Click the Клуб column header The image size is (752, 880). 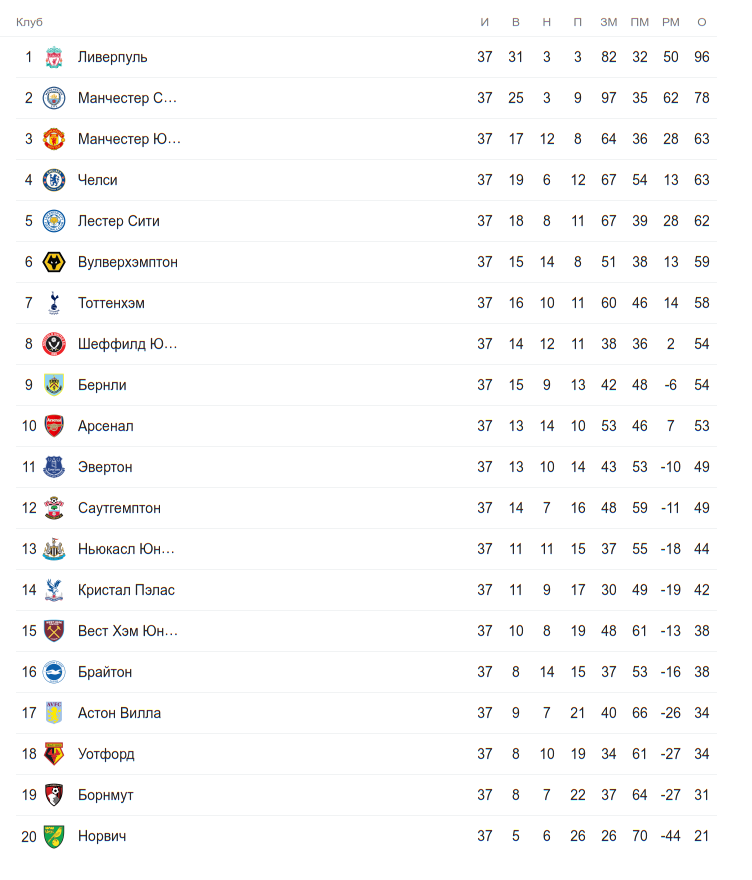(x=29, y=22)
